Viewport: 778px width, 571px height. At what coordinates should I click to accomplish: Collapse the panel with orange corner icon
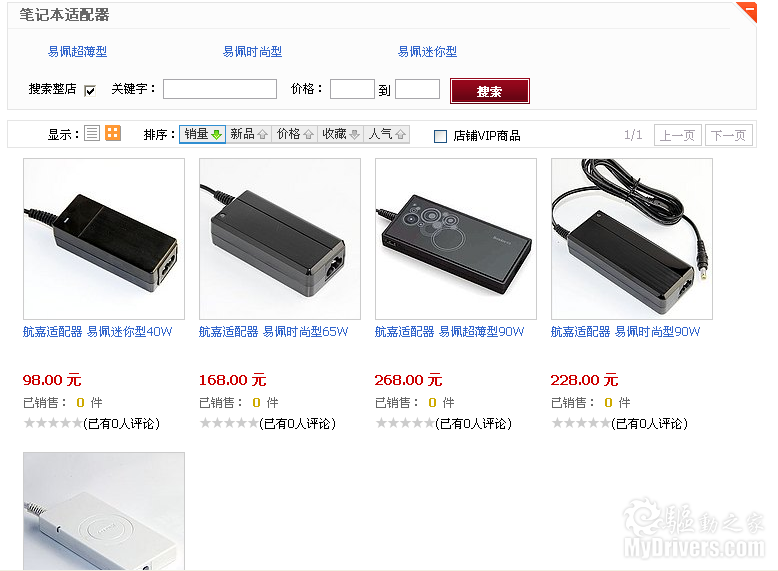coord(747,11)
